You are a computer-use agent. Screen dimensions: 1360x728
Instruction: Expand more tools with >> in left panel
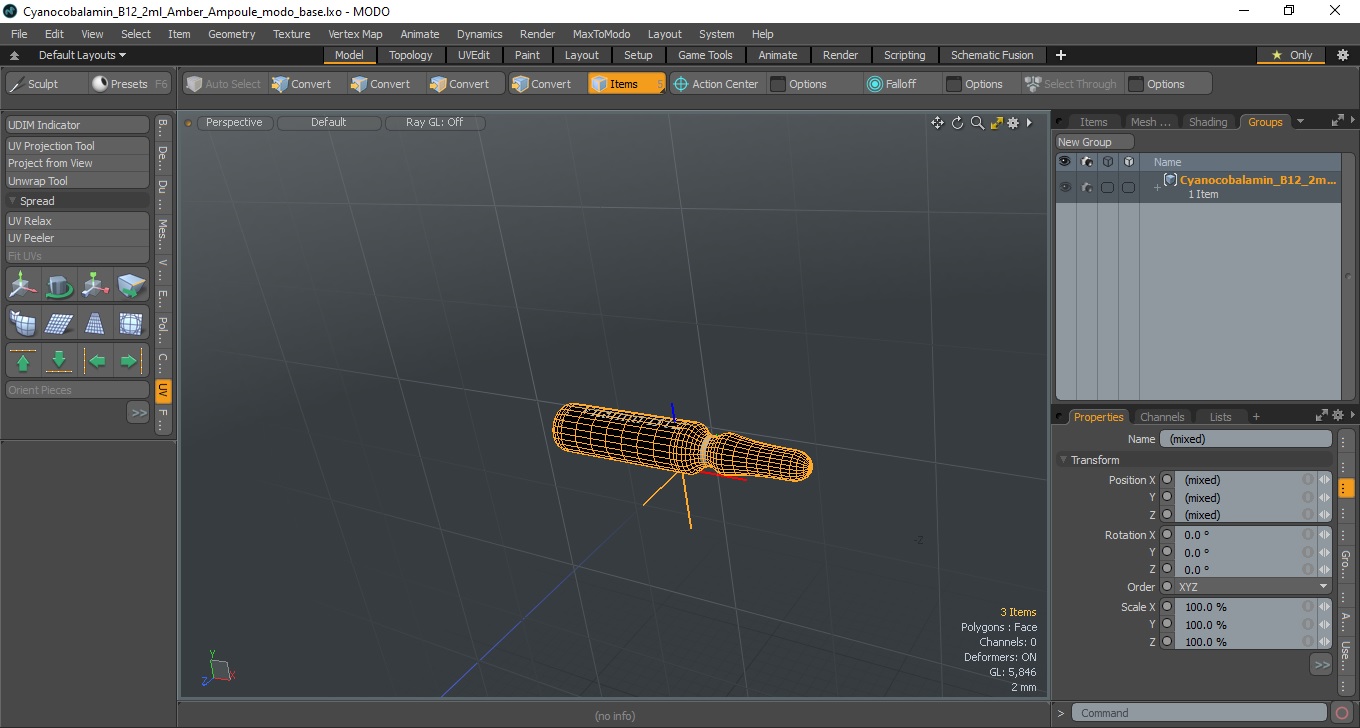point(138,412)
